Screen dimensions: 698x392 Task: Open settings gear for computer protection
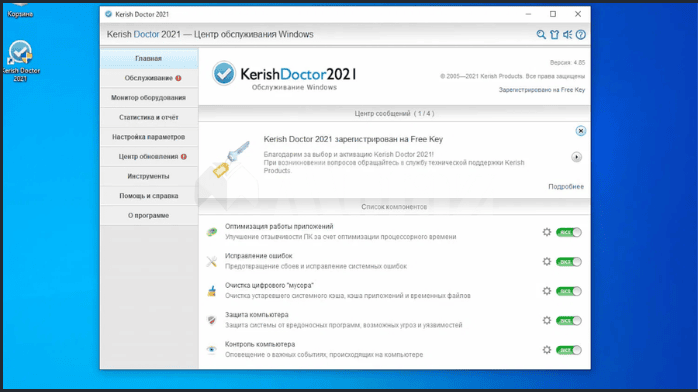547,320
